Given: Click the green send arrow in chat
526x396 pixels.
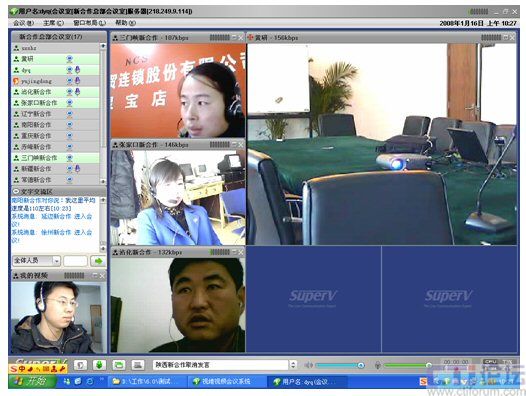Looking at the screenshot, I should click(x=98, y=261).
